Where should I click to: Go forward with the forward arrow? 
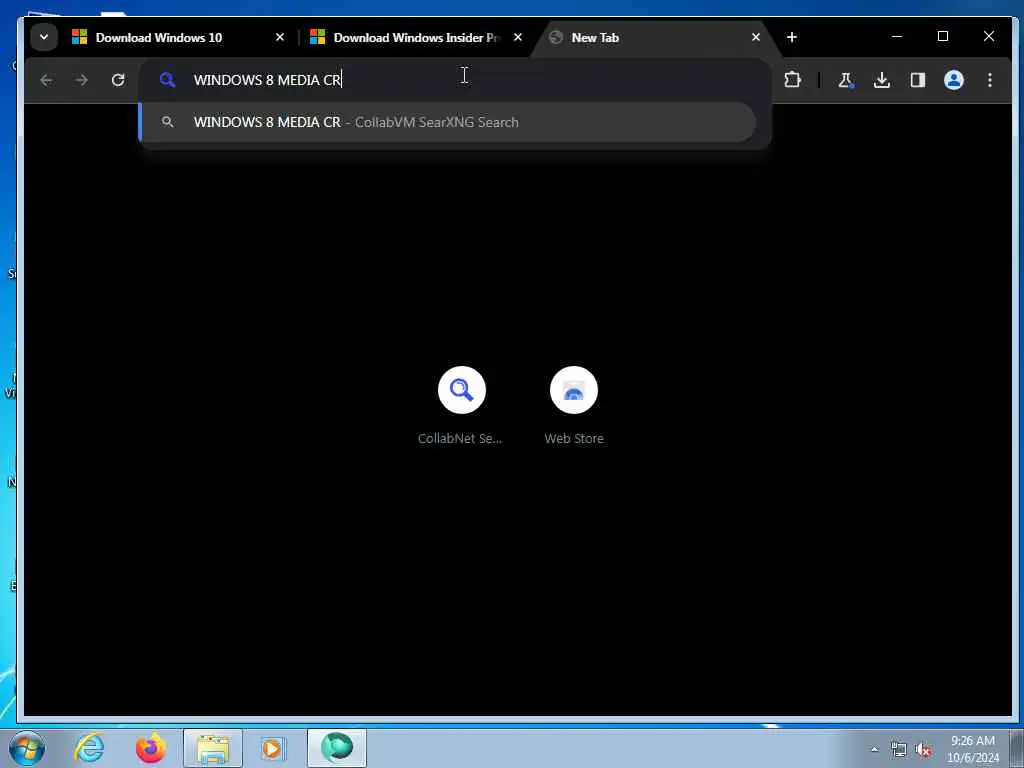(x=82, y=80)
